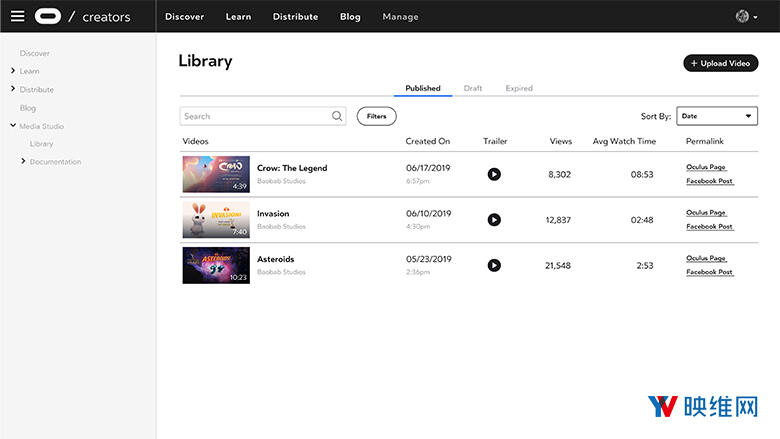Switch to the Draft tab

(473, 88)
